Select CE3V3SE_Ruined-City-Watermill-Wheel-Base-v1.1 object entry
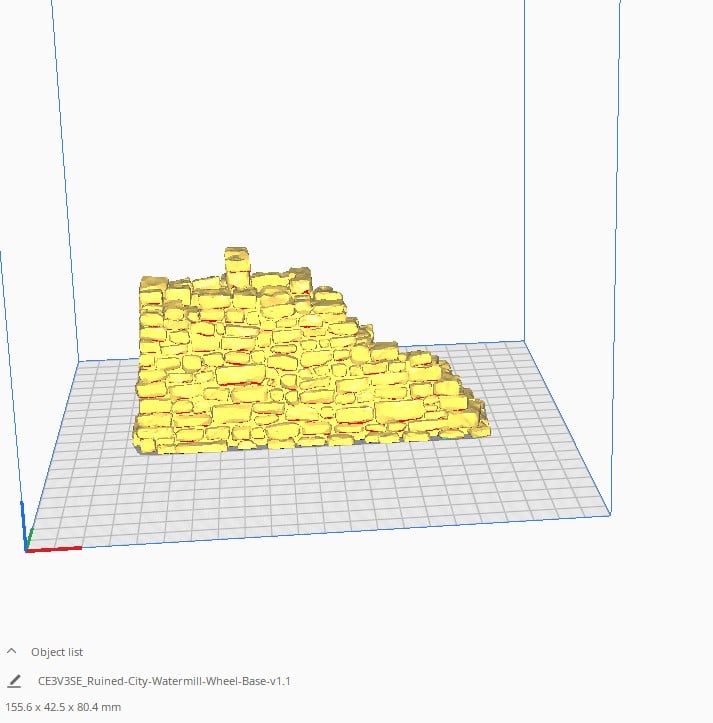This screenshot has height=723, width=713. (164, 681)
